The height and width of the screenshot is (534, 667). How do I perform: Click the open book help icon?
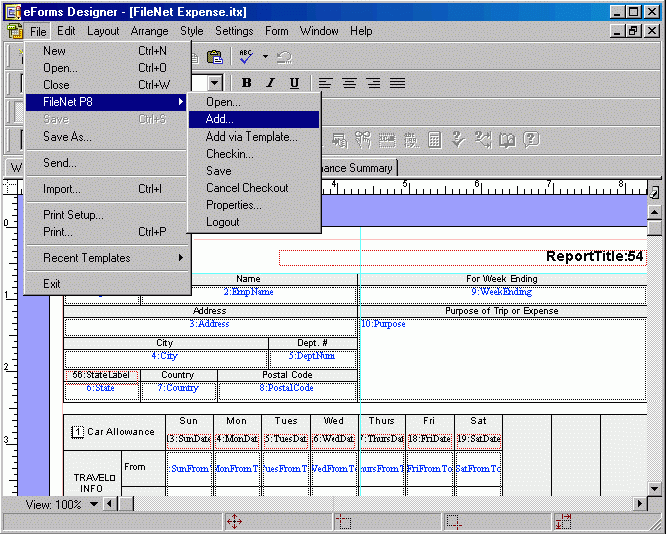(x=507, y=140)
